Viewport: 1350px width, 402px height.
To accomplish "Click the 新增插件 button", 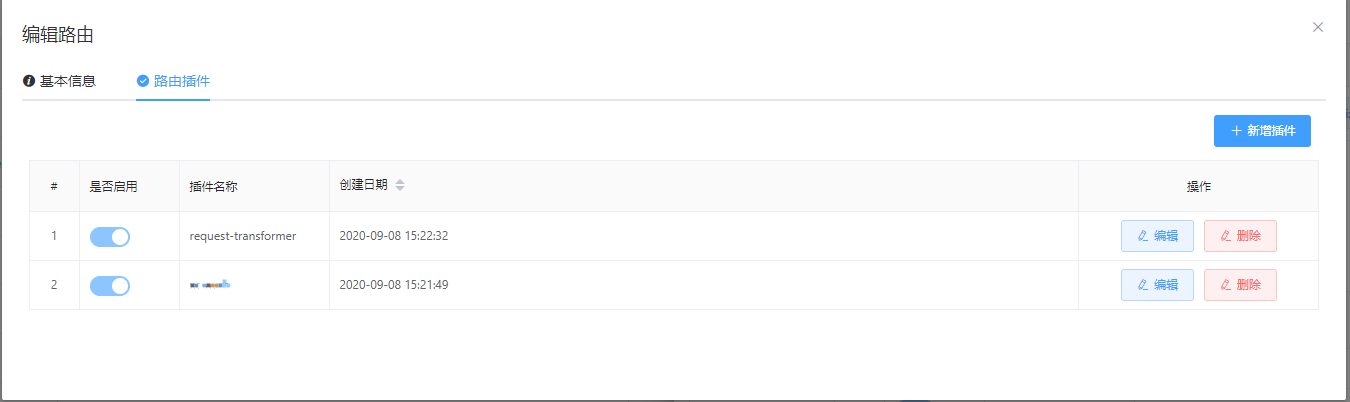I will [1262, 131].
